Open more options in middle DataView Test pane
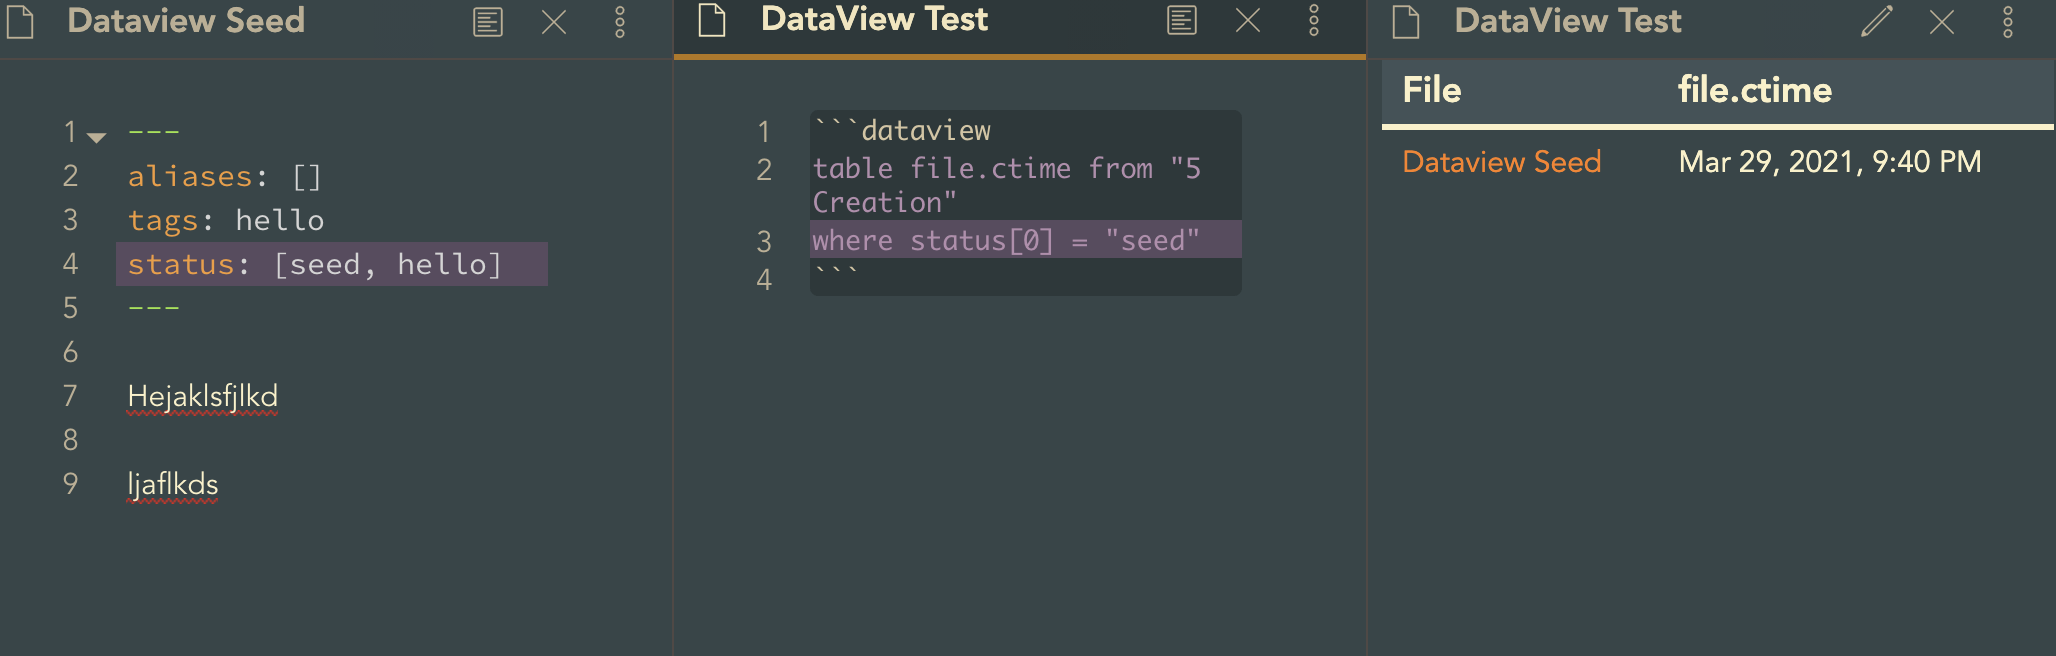Image resolution: width=2056 pixels, height=656 pixels. point(1314,20)
